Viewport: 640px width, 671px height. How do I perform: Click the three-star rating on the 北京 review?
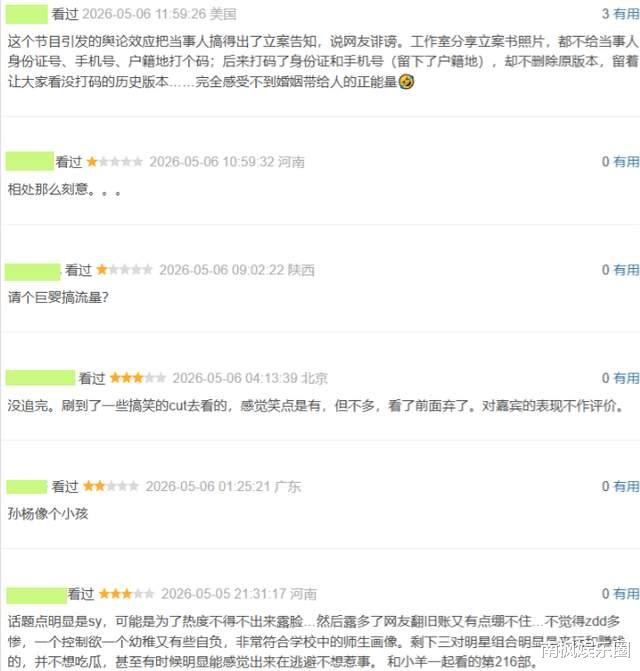tap(138, 378)
